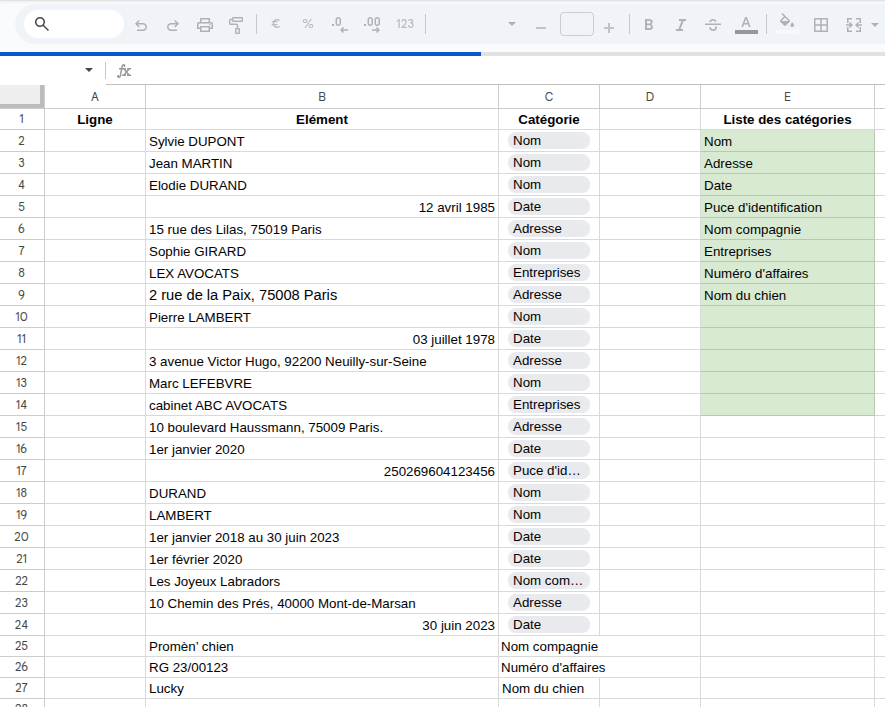Viewport: 885px width, 707px height.
Task: Select the "Jean MARTIN" cell
Action: point(322,163)
